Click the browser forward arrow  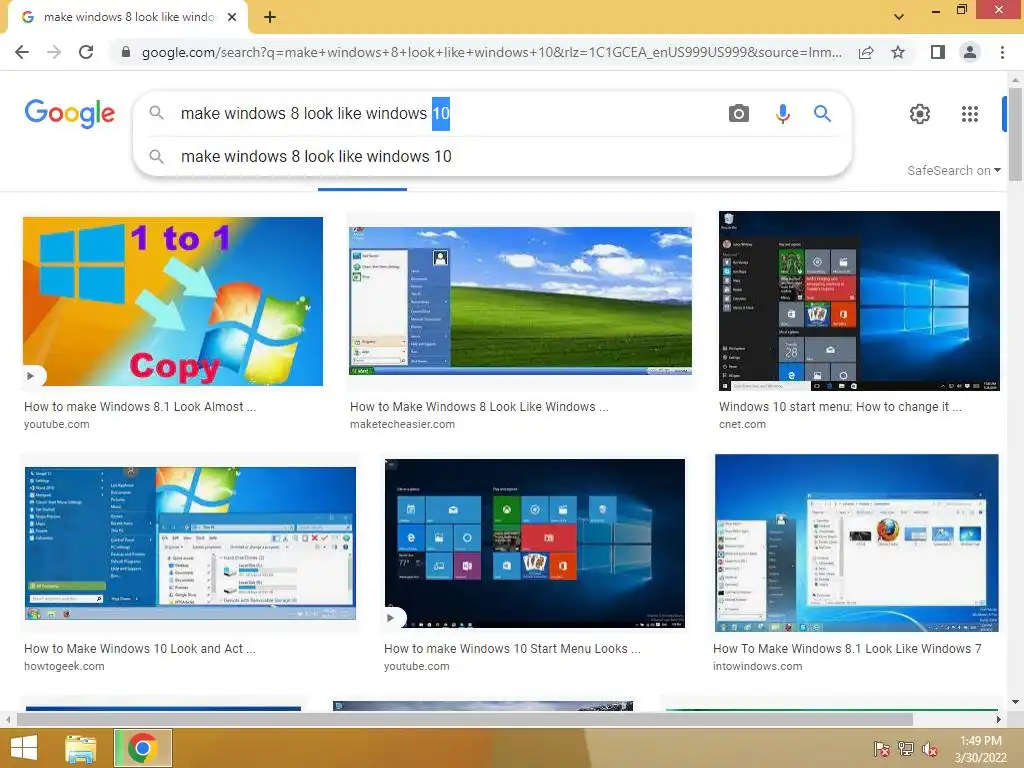coord(54,52)
